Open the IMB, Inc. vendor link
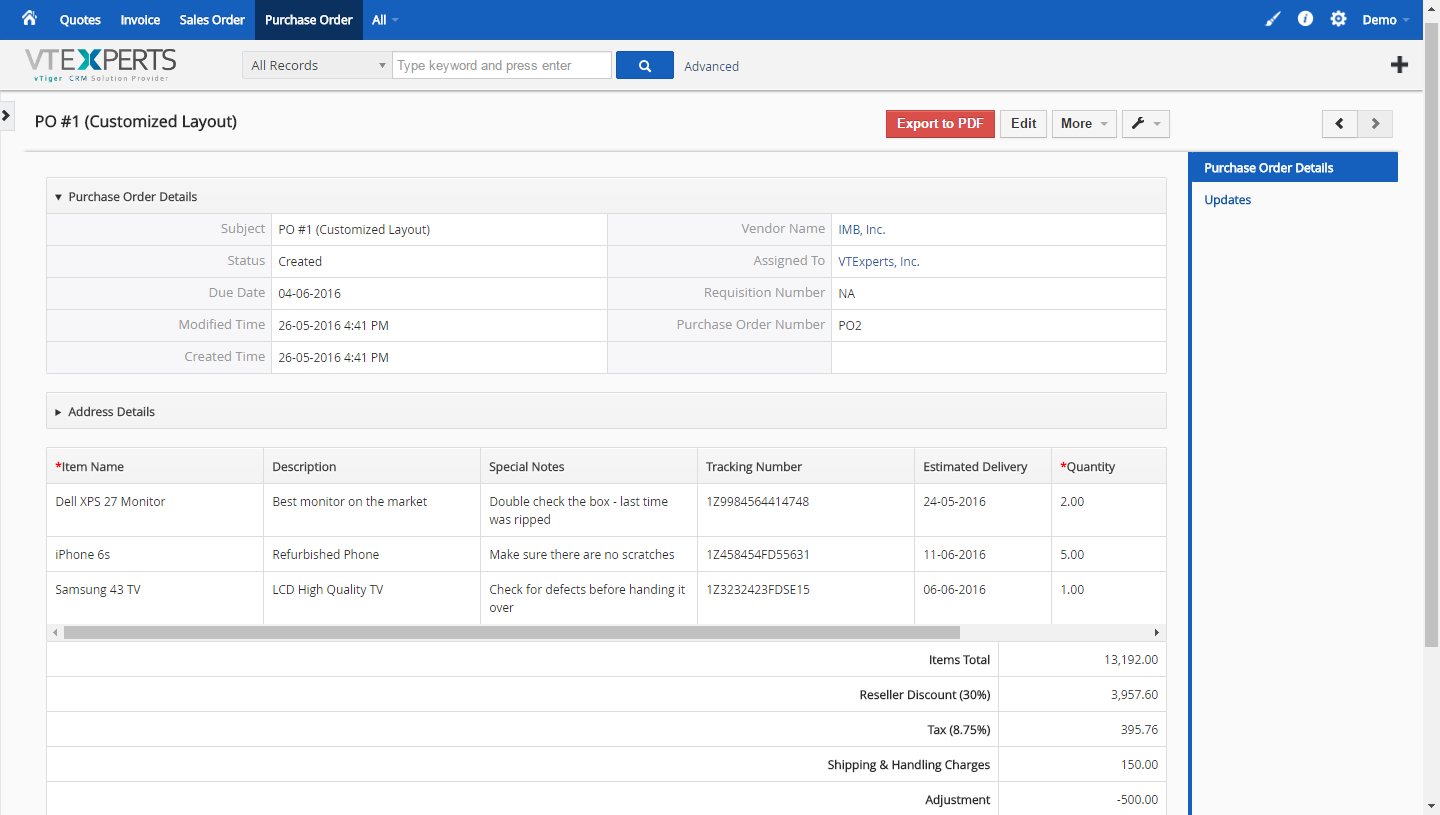The width and height of the screenshot is (1440, 815). point(862,230)
